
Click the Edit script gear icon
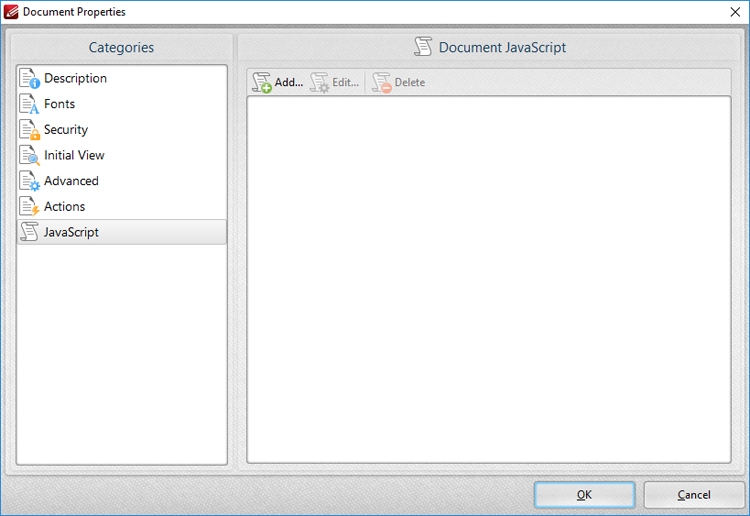click(320, 82)
